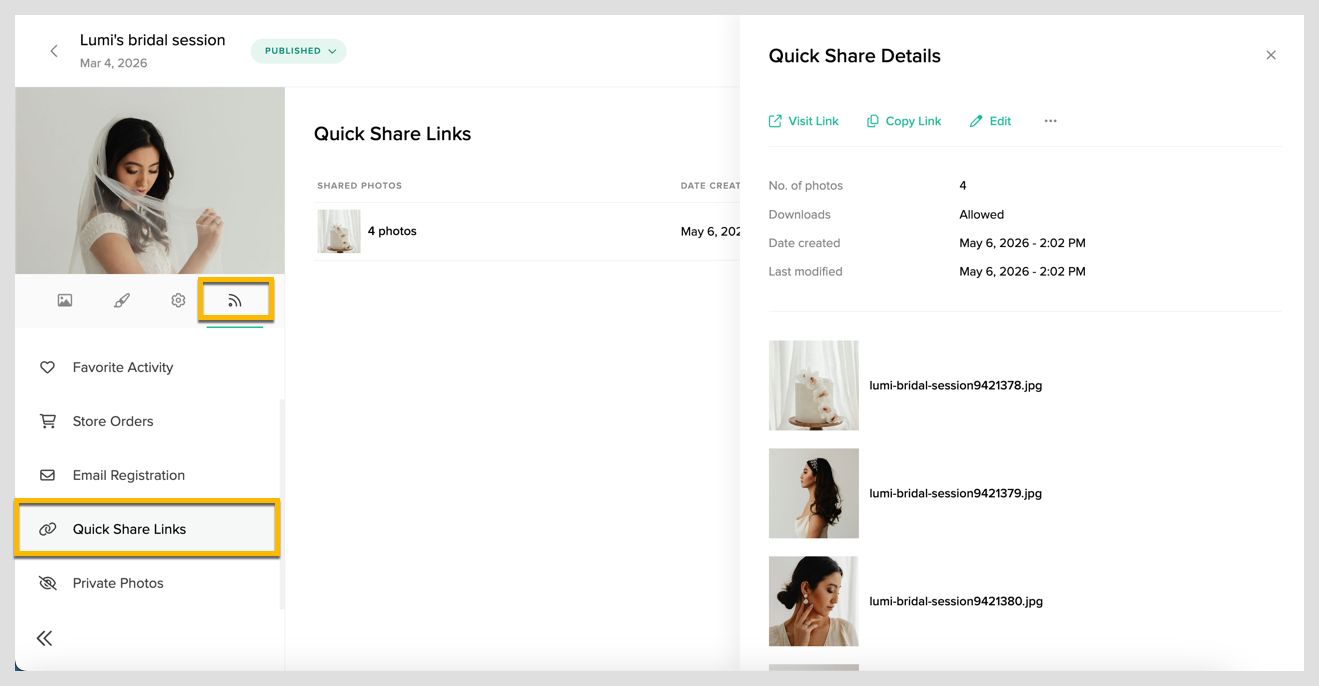Click the SHARED PHOTOS column header

360,186
